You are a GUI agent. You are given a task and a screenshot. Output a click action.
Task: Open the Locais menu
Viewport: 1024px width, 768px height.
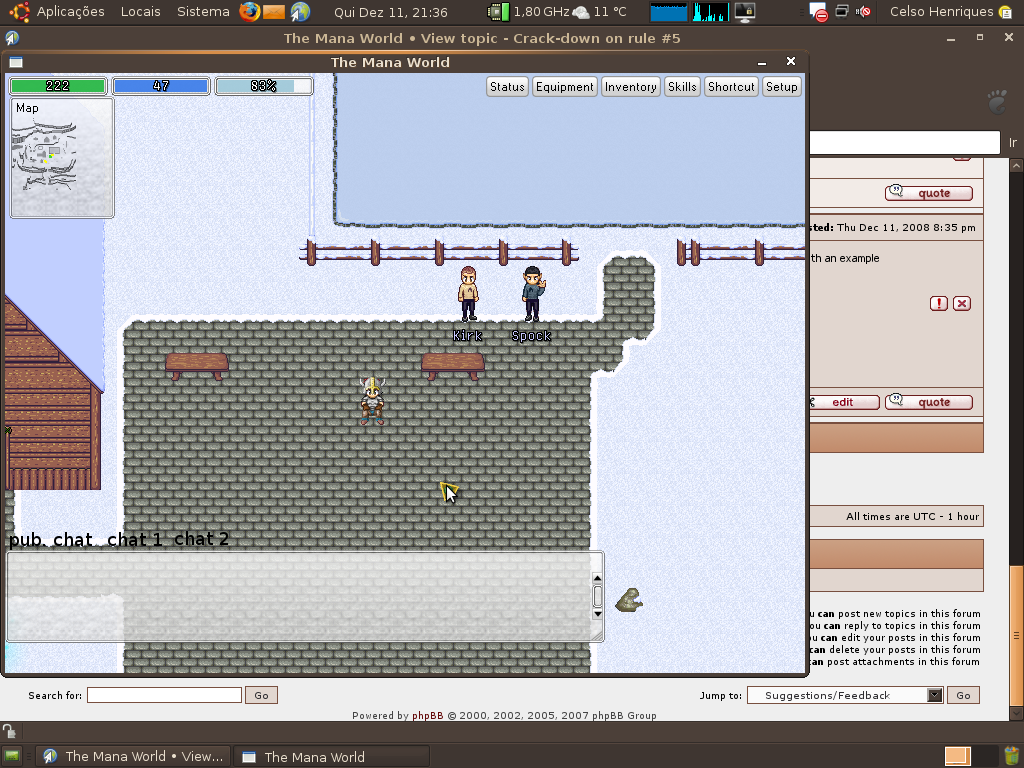coord(140,12)
